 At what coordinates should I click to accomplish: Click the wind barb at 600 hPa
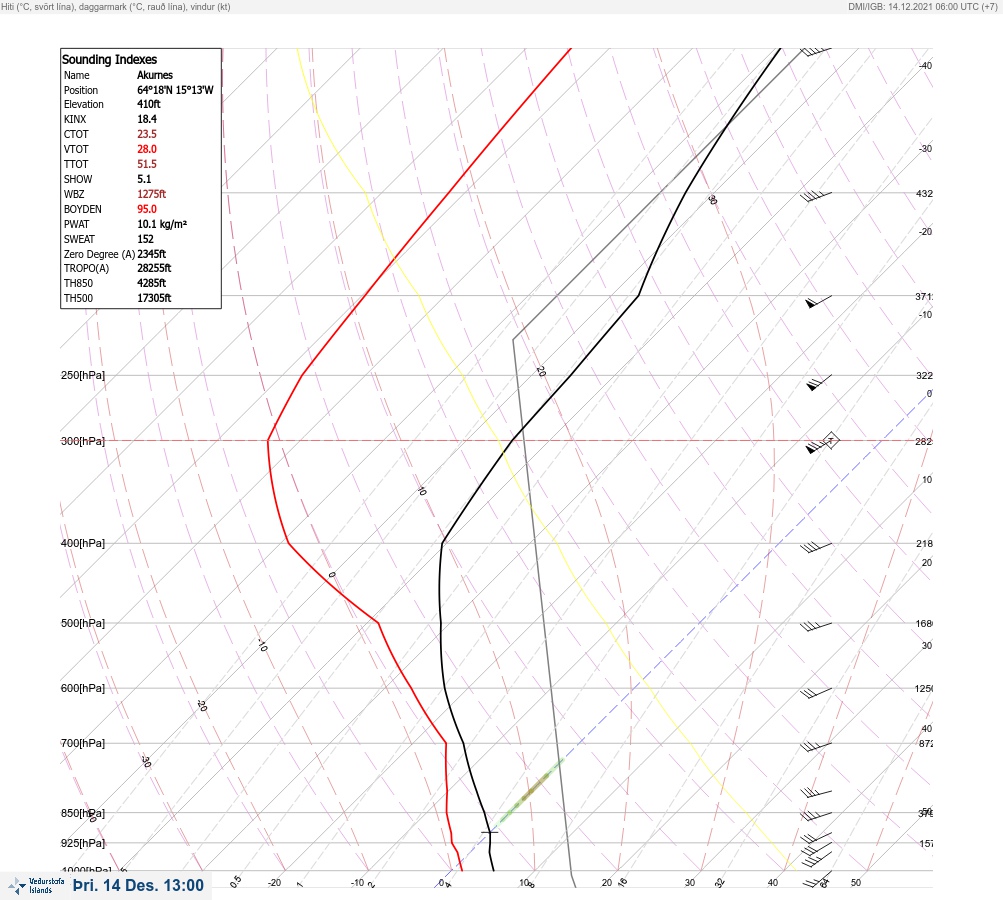[816, 692]
